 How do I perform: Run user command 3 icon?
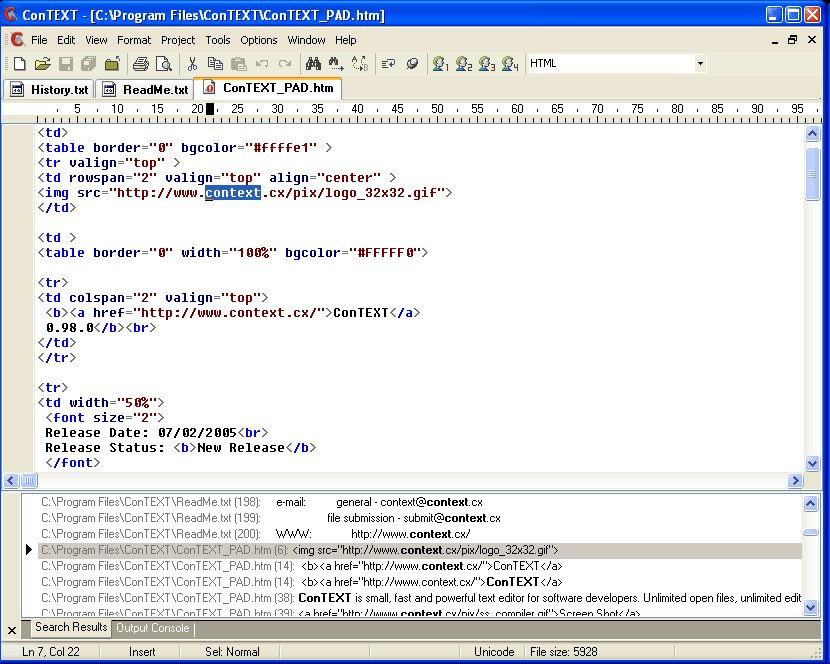(486, 64)
